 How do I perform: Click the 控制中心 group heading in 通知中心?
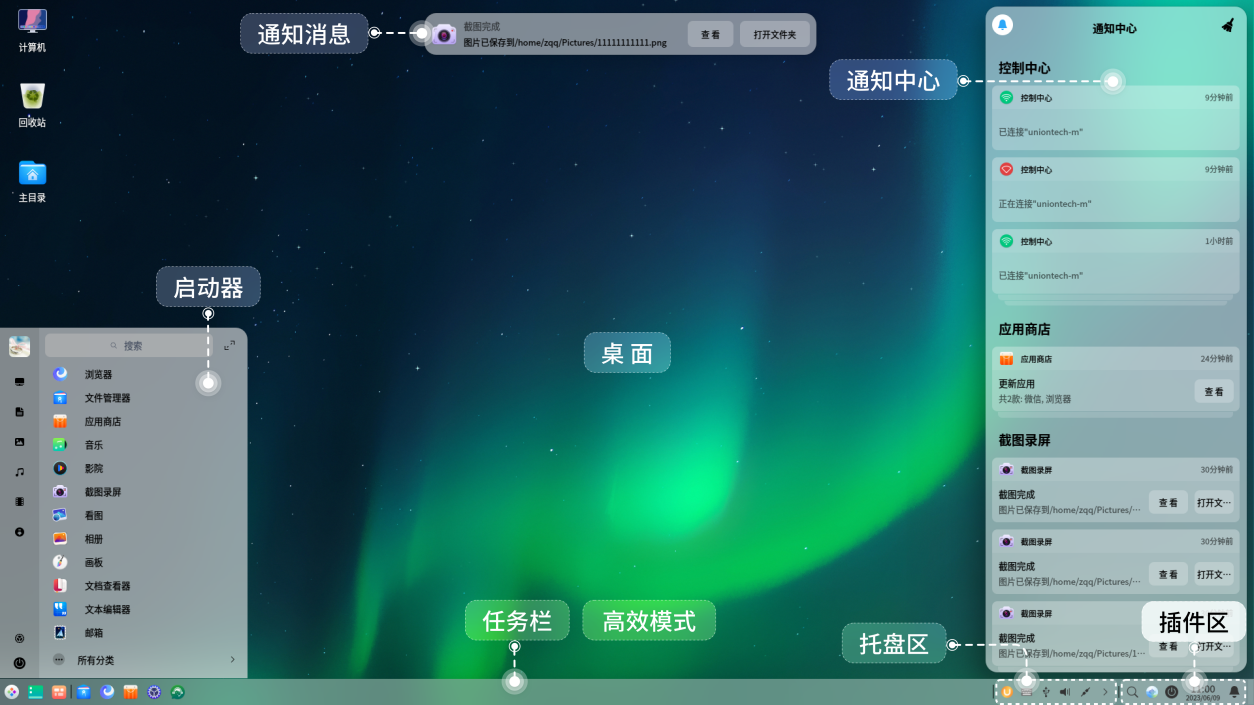(x=1024, y=68)
